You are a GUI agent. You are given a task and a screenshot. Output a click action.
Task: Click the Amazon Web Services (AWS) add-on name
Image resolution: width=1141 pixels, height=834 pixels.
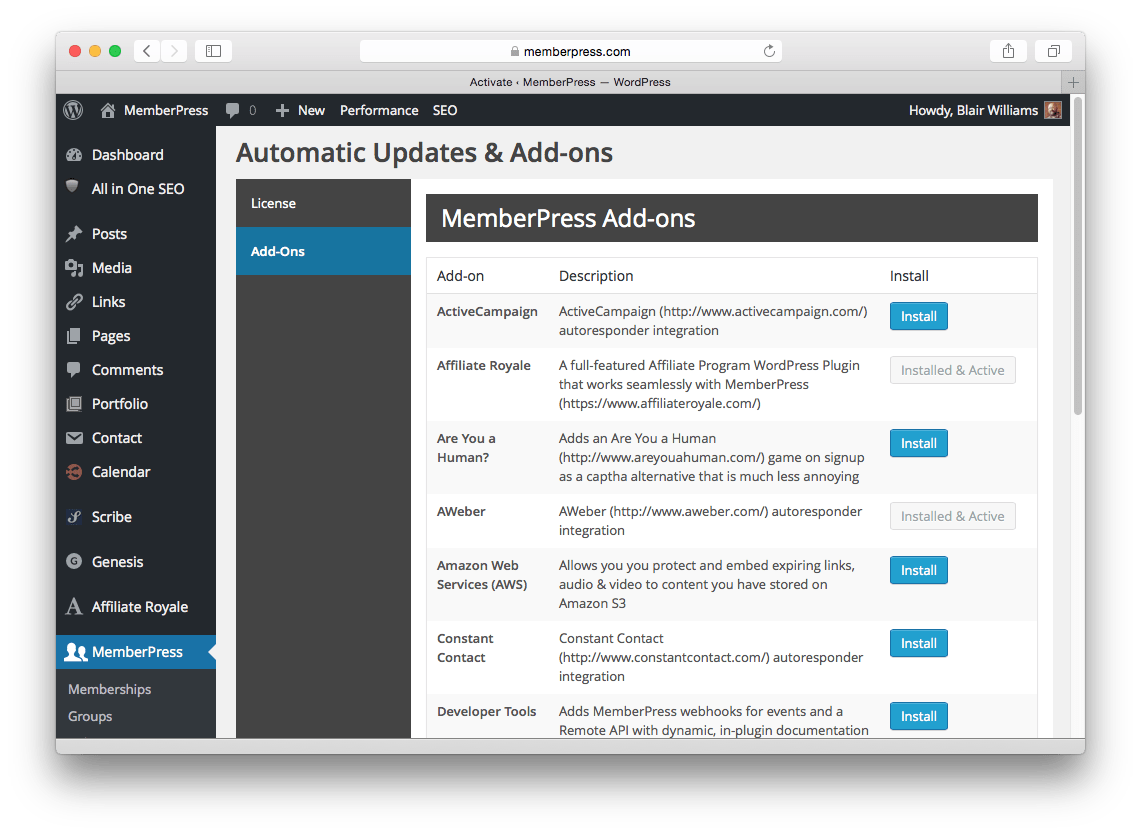click(482, 575)
